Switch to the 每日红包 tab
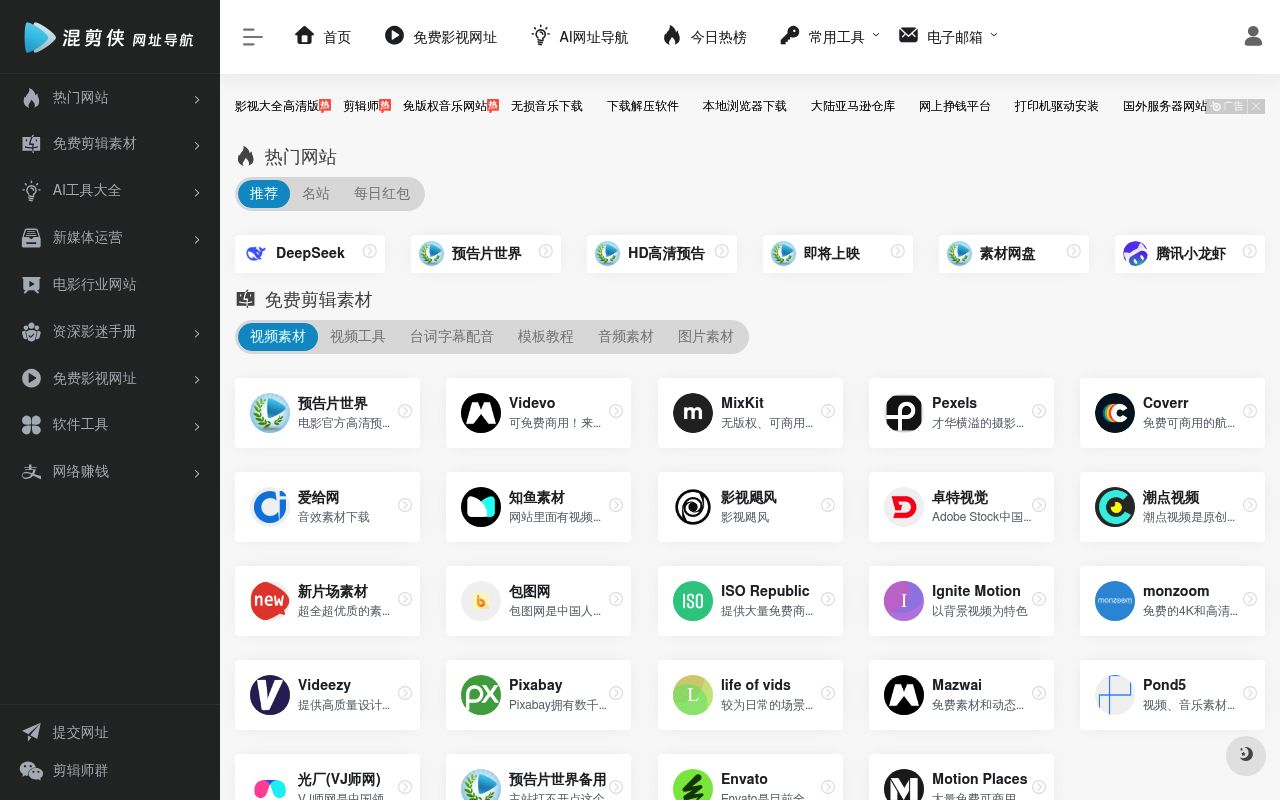Screen dimensions: 1280x800 [382, 194]
